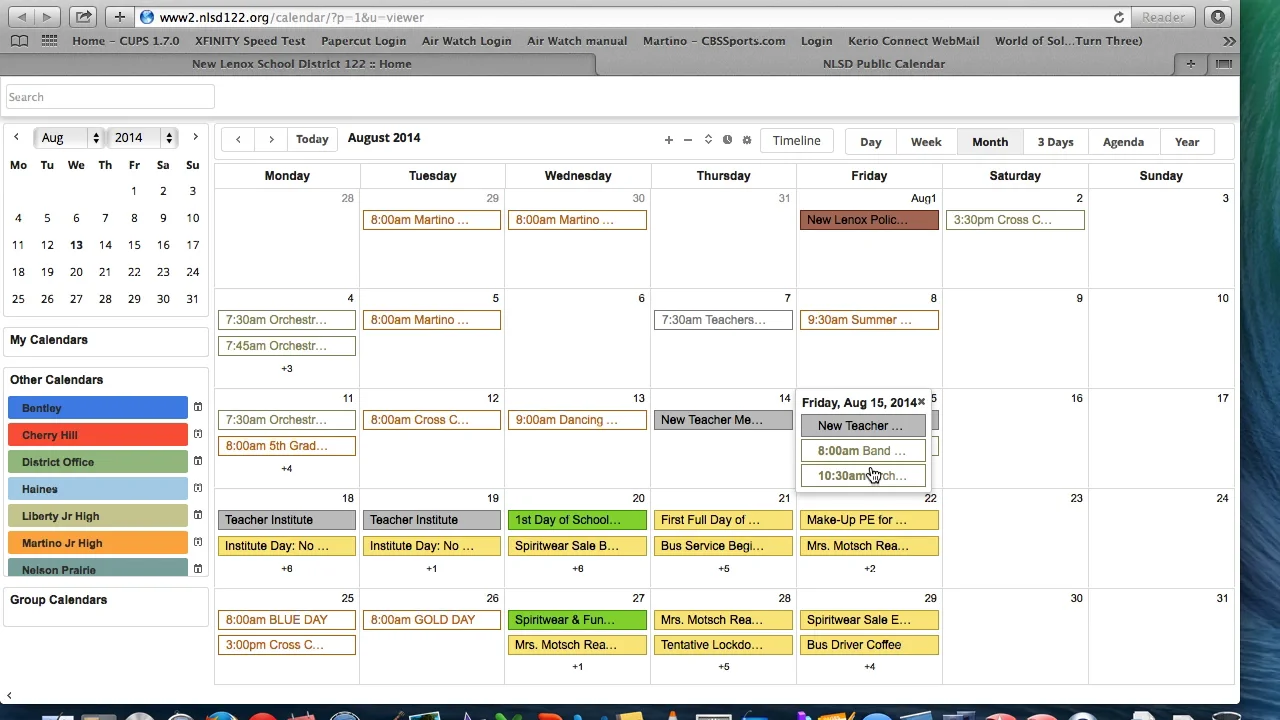Toggle the Martino Jr High calendar
Screen dimensions: 1280x720
point(98,543)
